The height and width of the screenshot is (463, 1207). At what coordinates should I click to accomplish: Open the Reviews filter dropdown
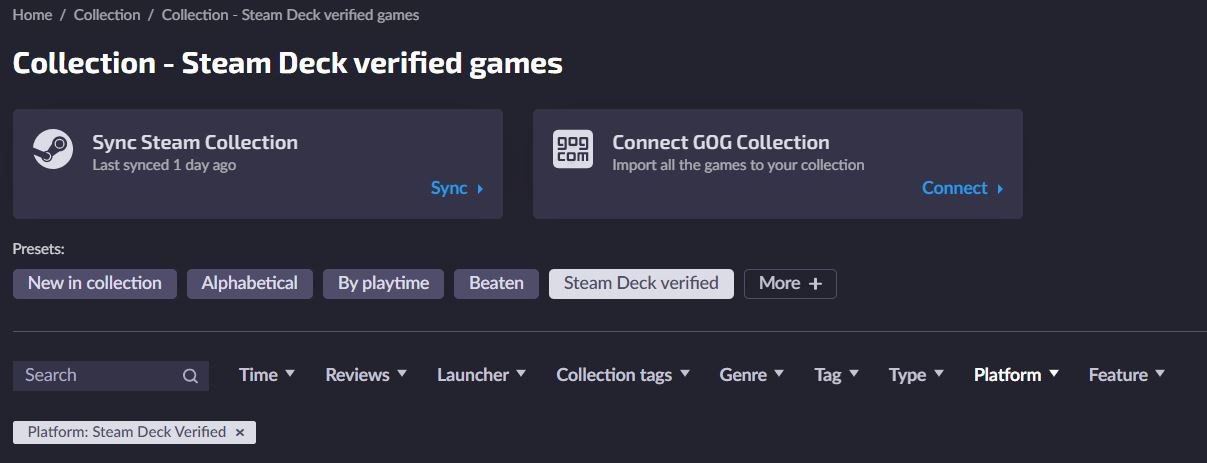click(x=366, y=375)
